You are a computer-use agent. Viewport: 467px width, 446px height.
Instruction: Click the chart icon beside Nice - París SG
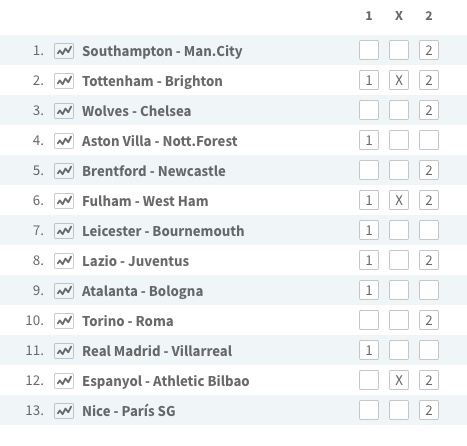(x=64, y=411)
